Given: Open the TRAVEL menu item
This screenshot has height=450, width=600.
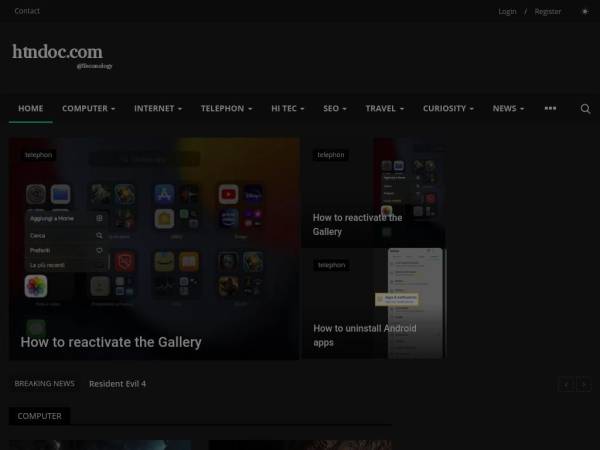Looking at the screenshot, I should tap(384, 108).
